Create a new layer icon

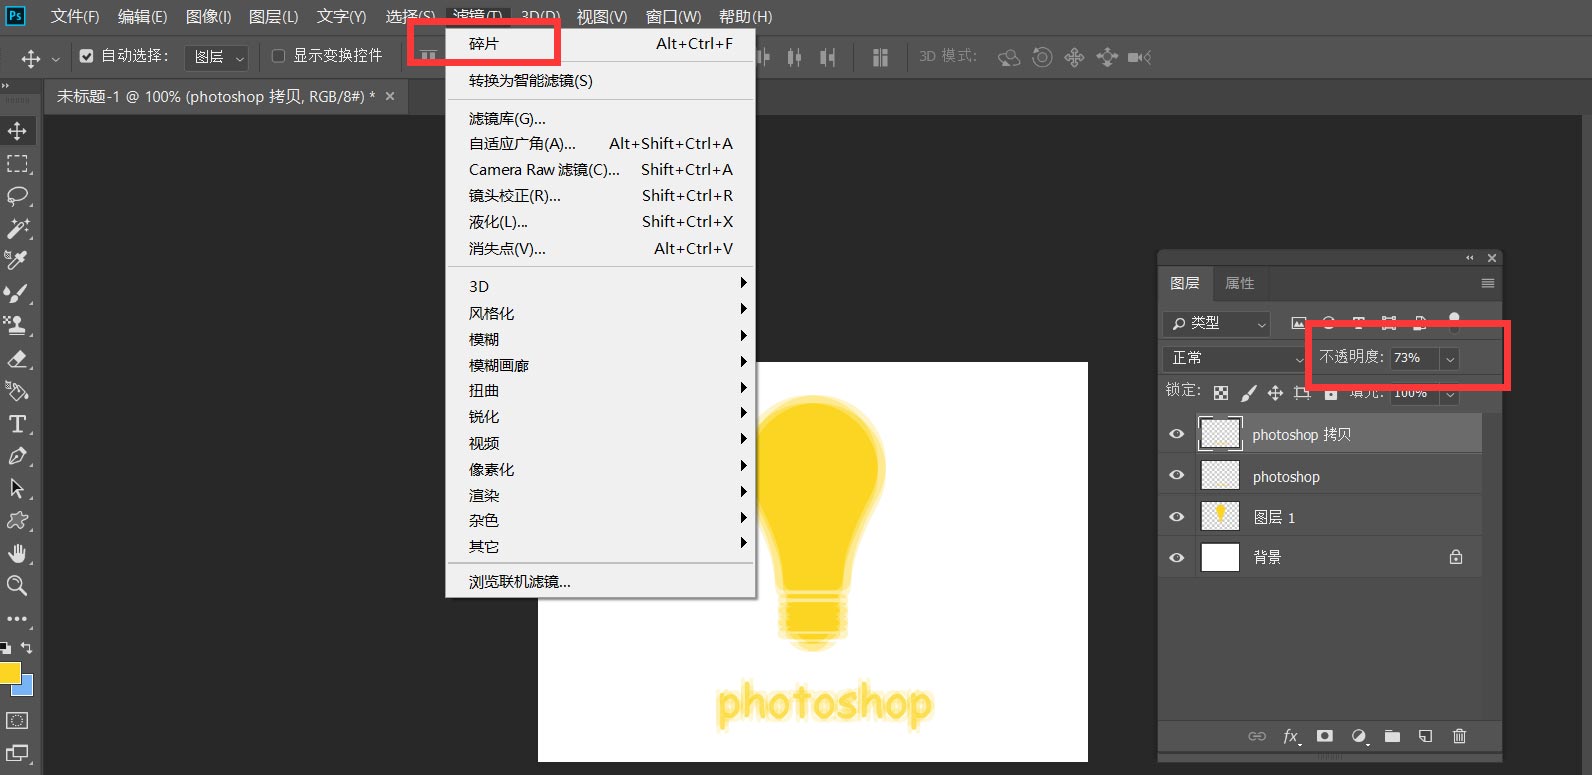(1426, 736)
